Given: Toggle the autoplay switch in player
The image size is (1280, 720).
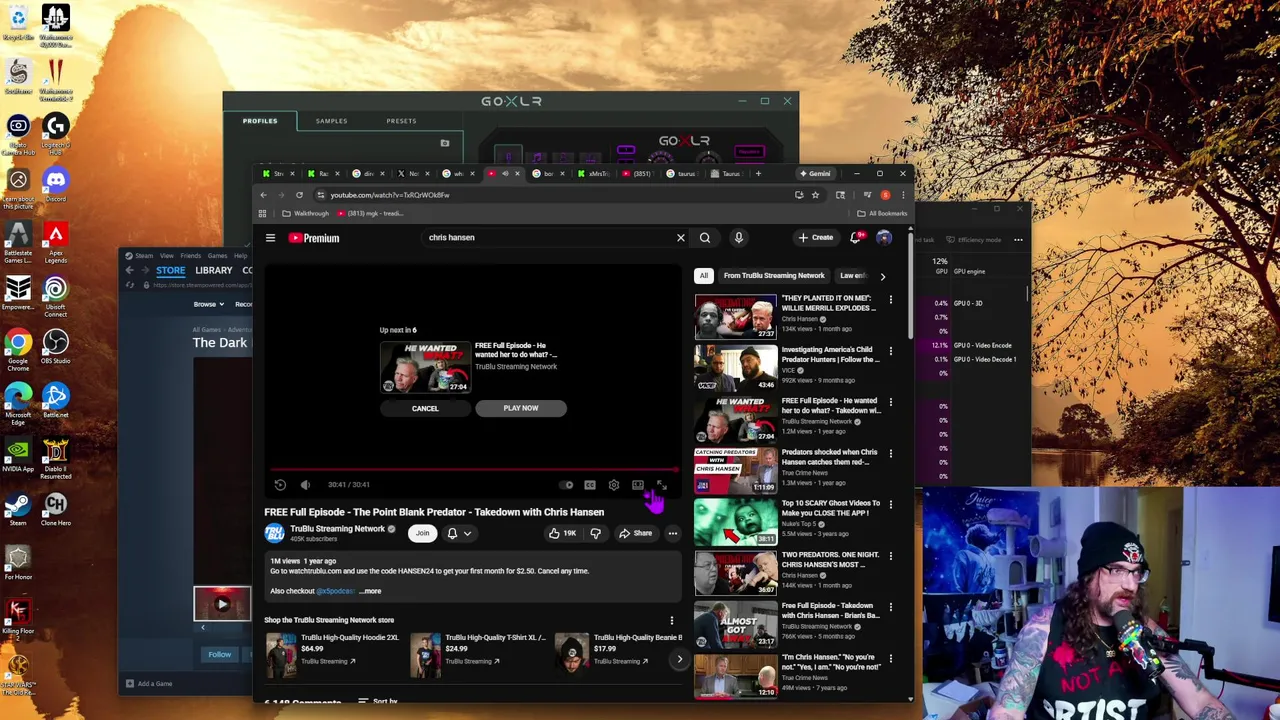Looking at the screenshot, I should click(567, 485).
